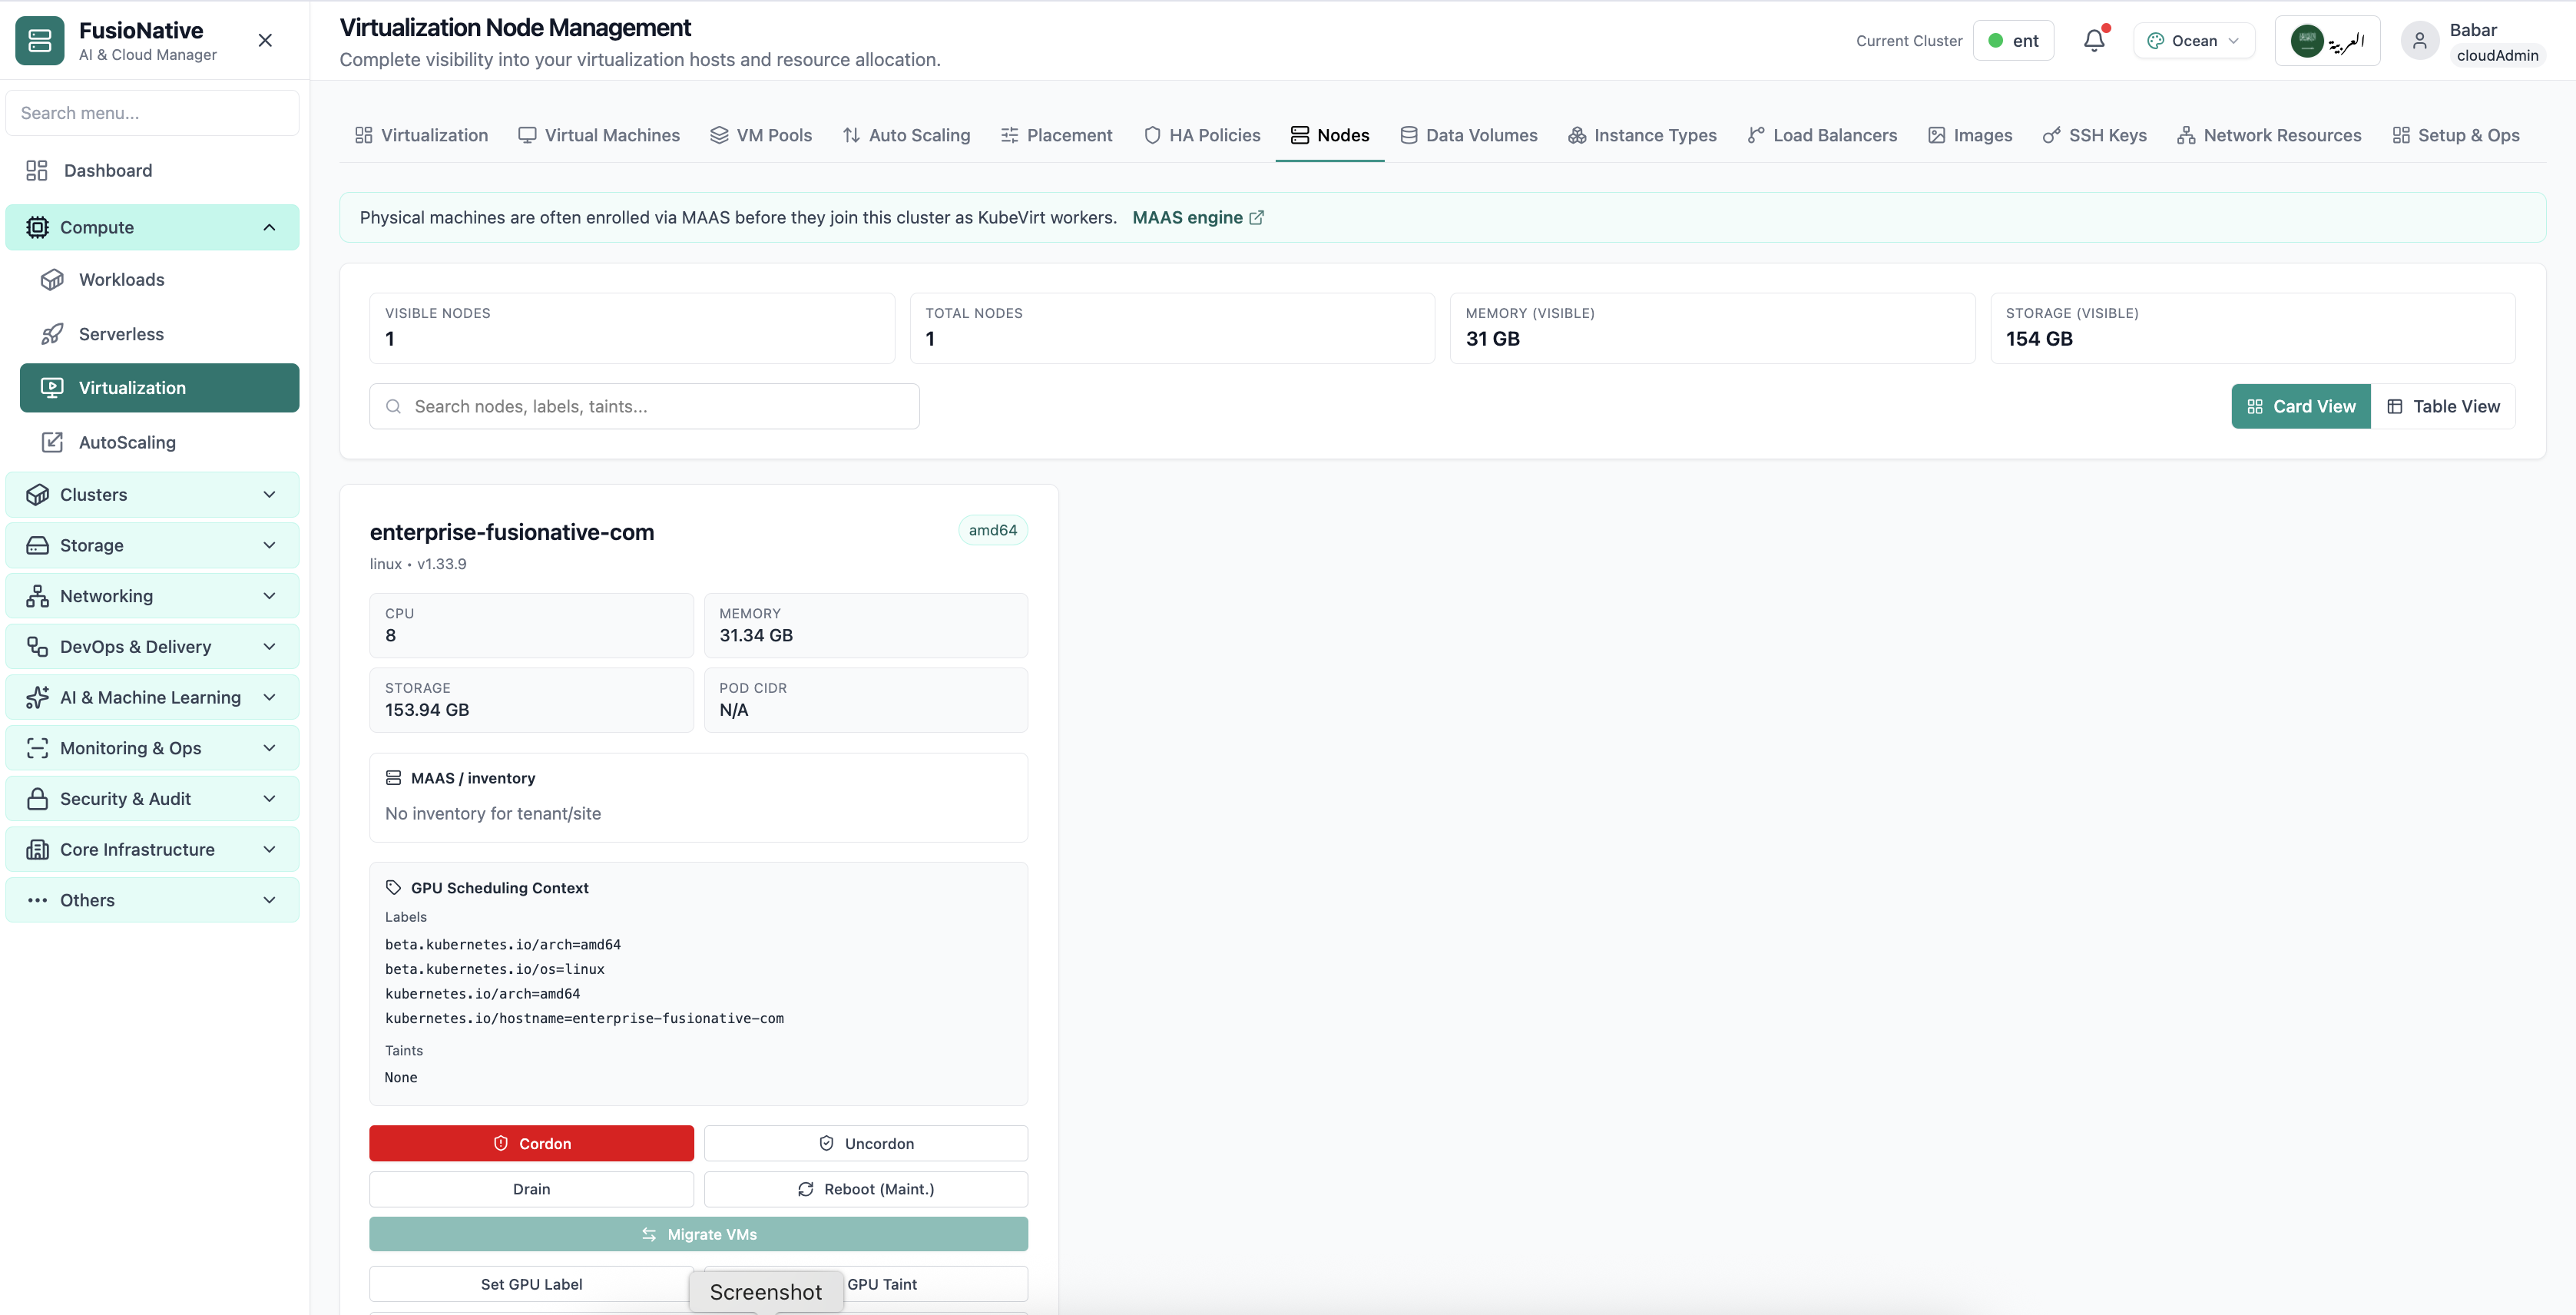Switch to Table View
Screen dimensions: 2576x1315
point(2443,406)
